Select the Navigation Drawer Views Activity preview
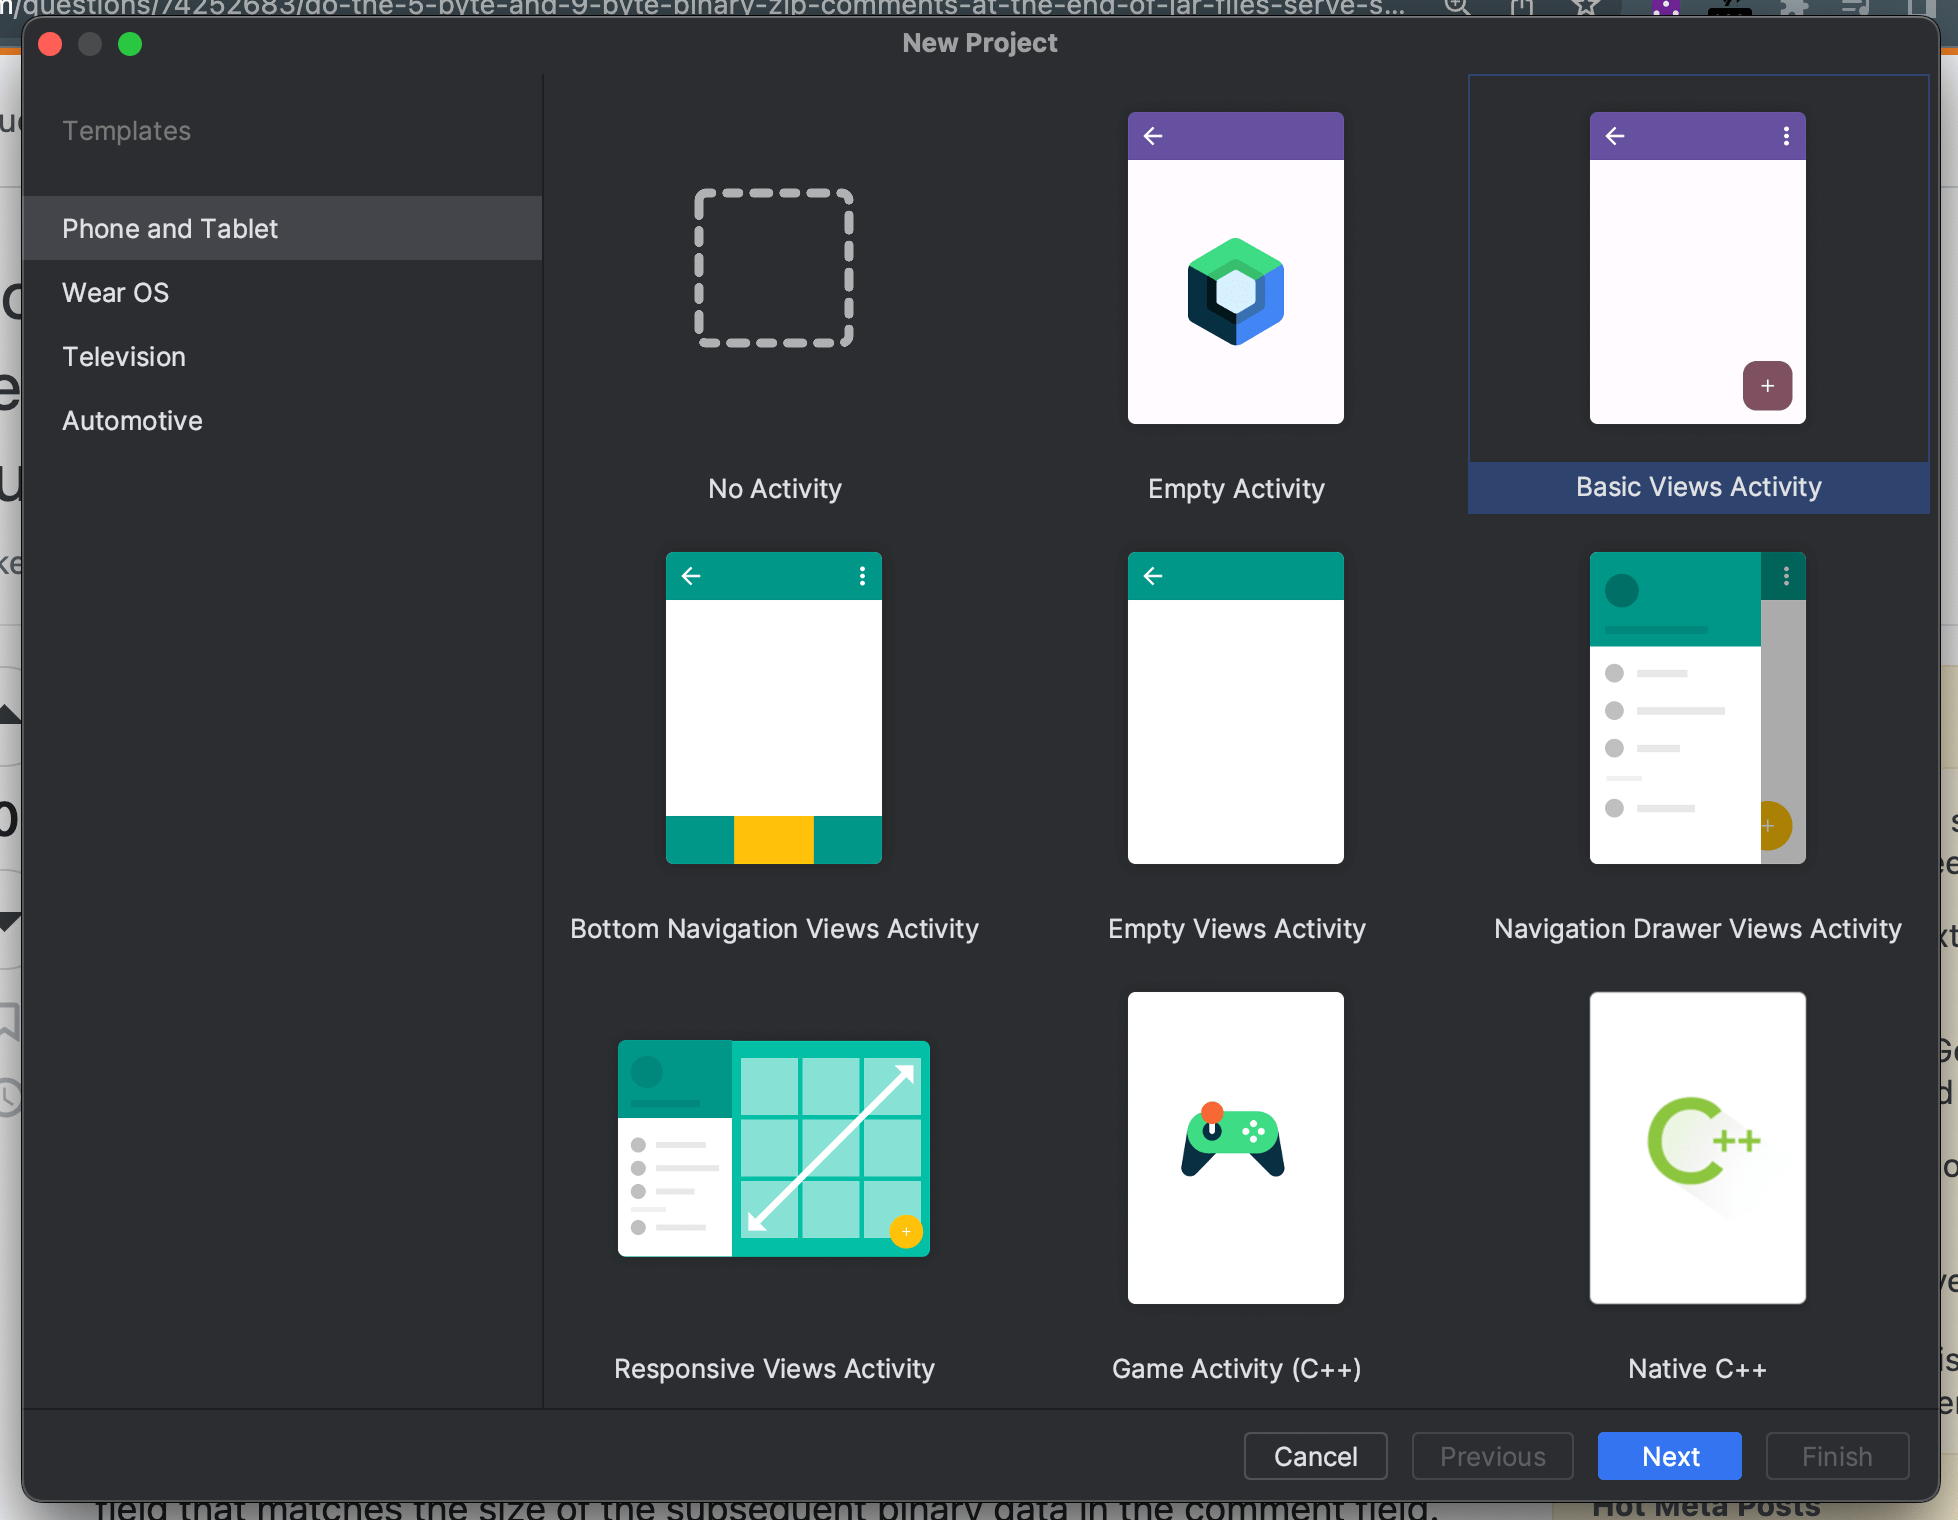1958x1520 pixels. pyautogui.click(x=1697, y=708)
